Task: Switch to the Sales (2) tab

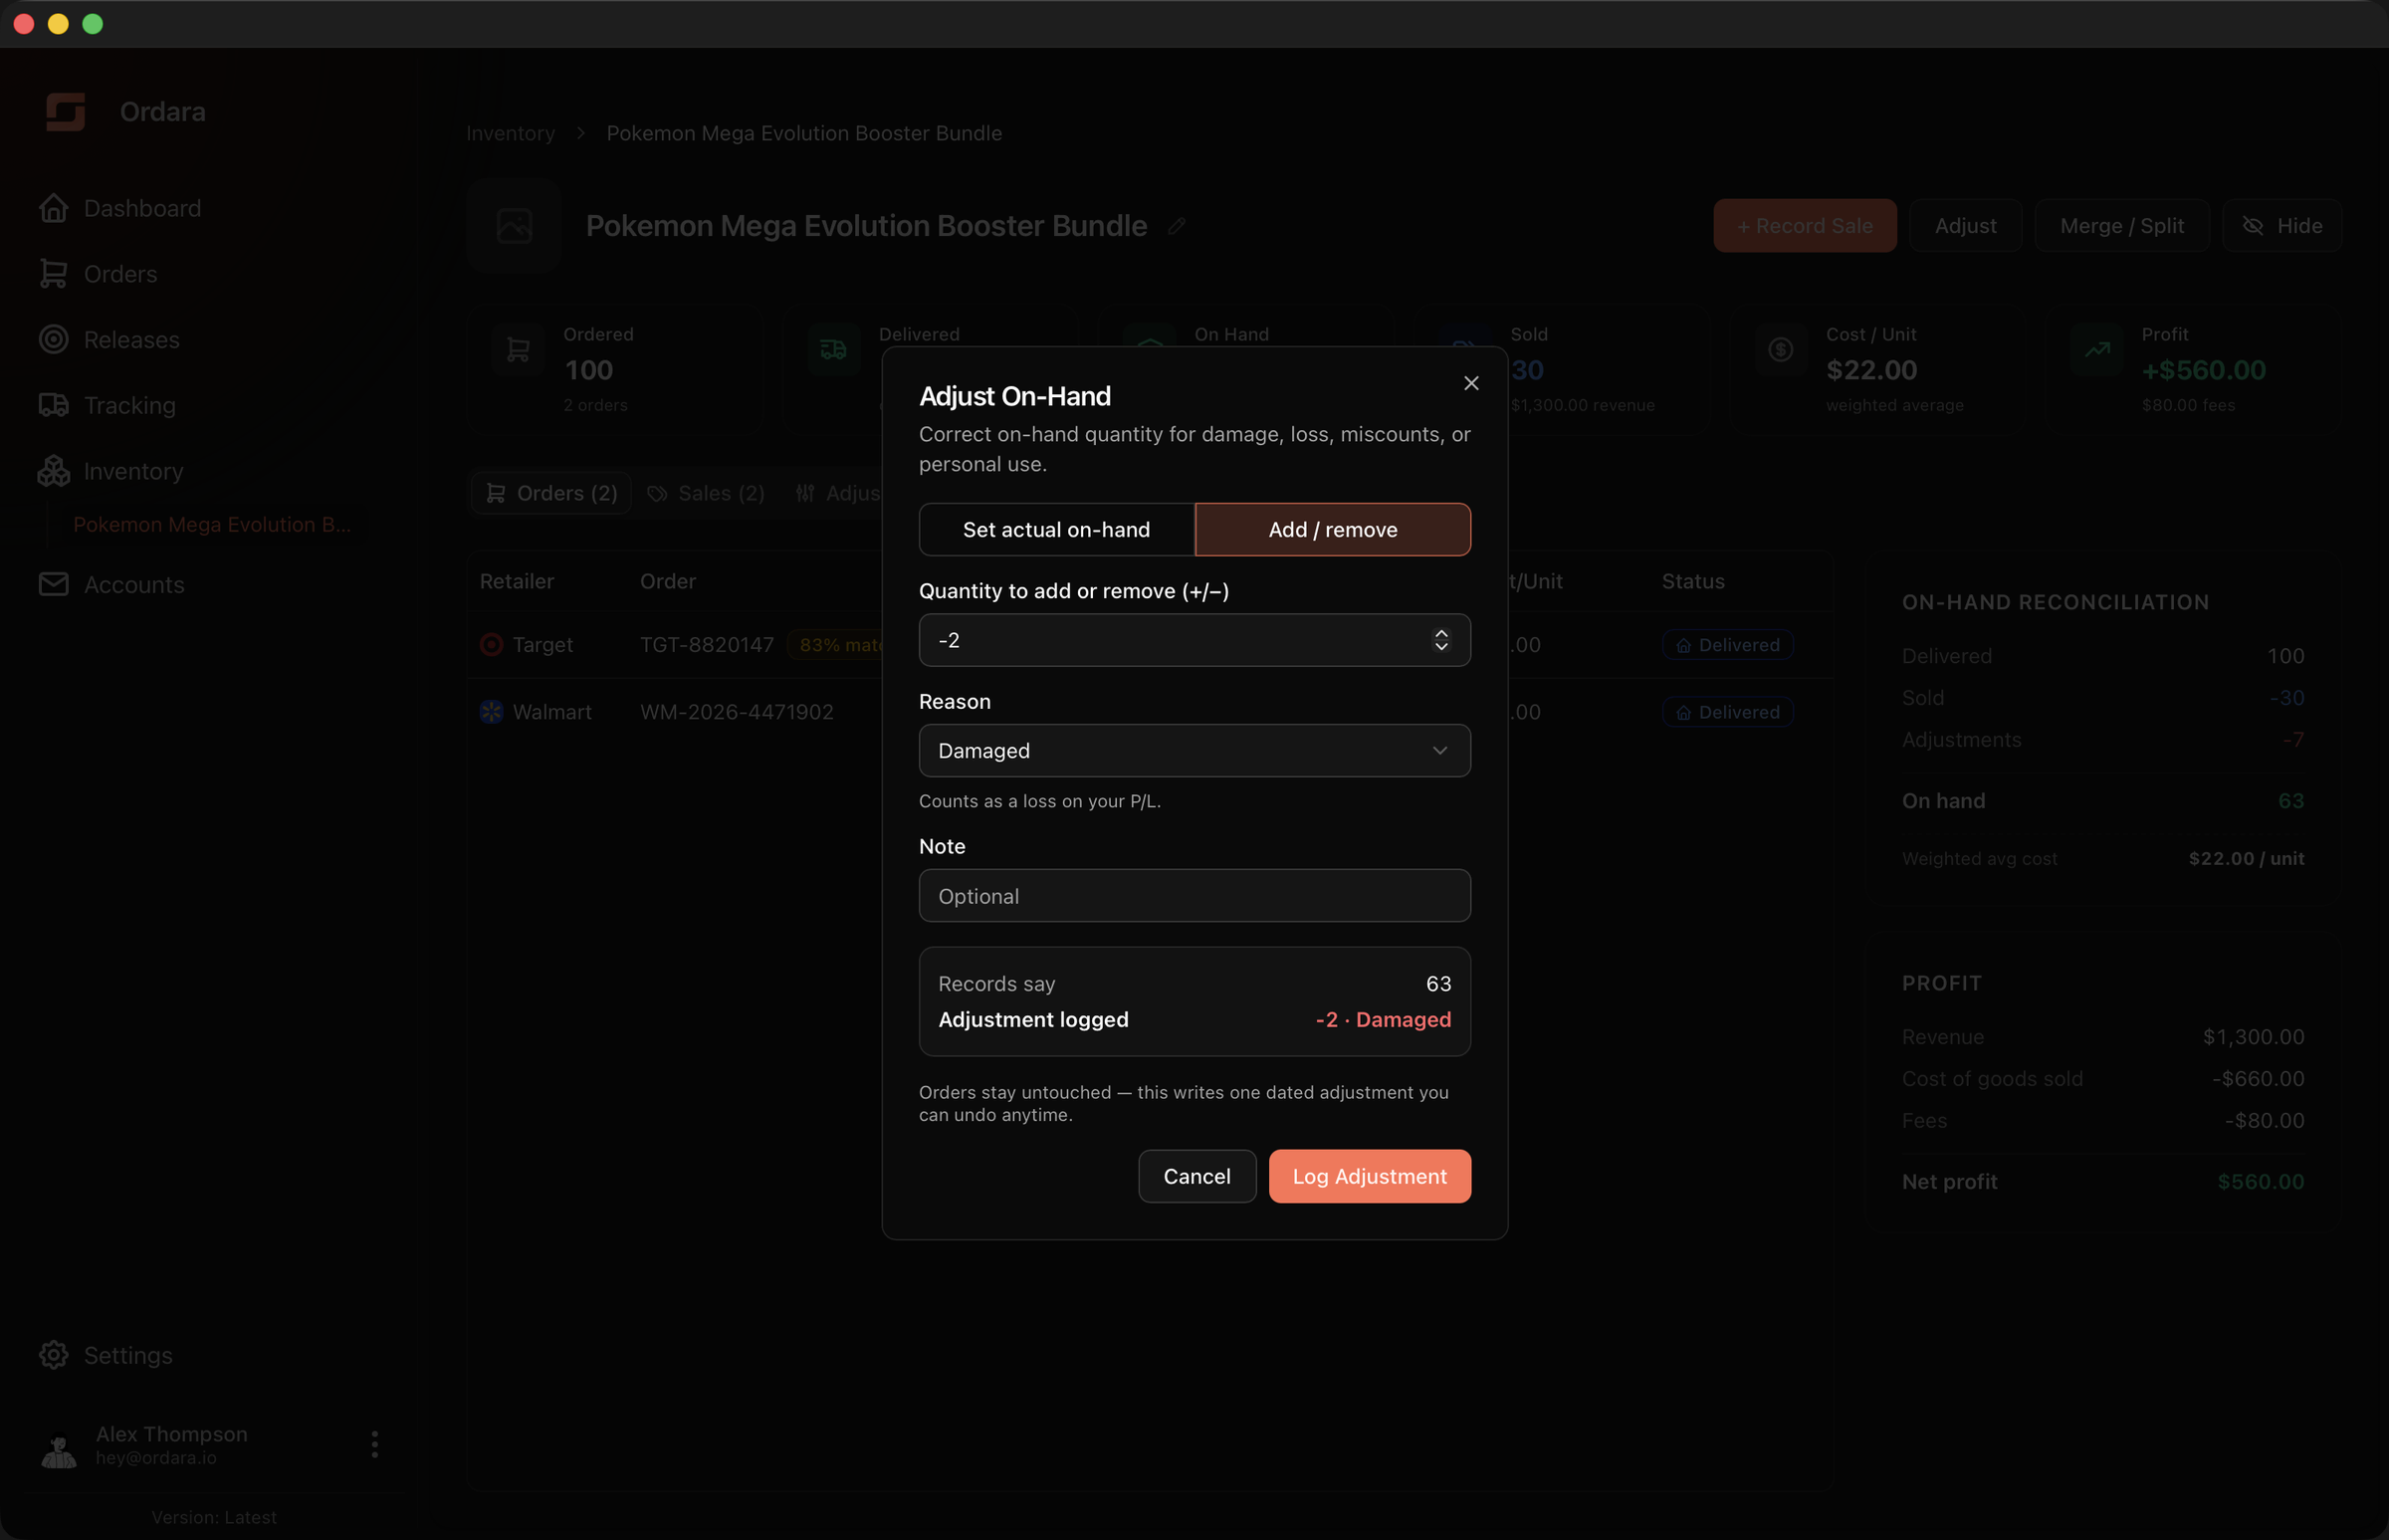Action: 706,493
